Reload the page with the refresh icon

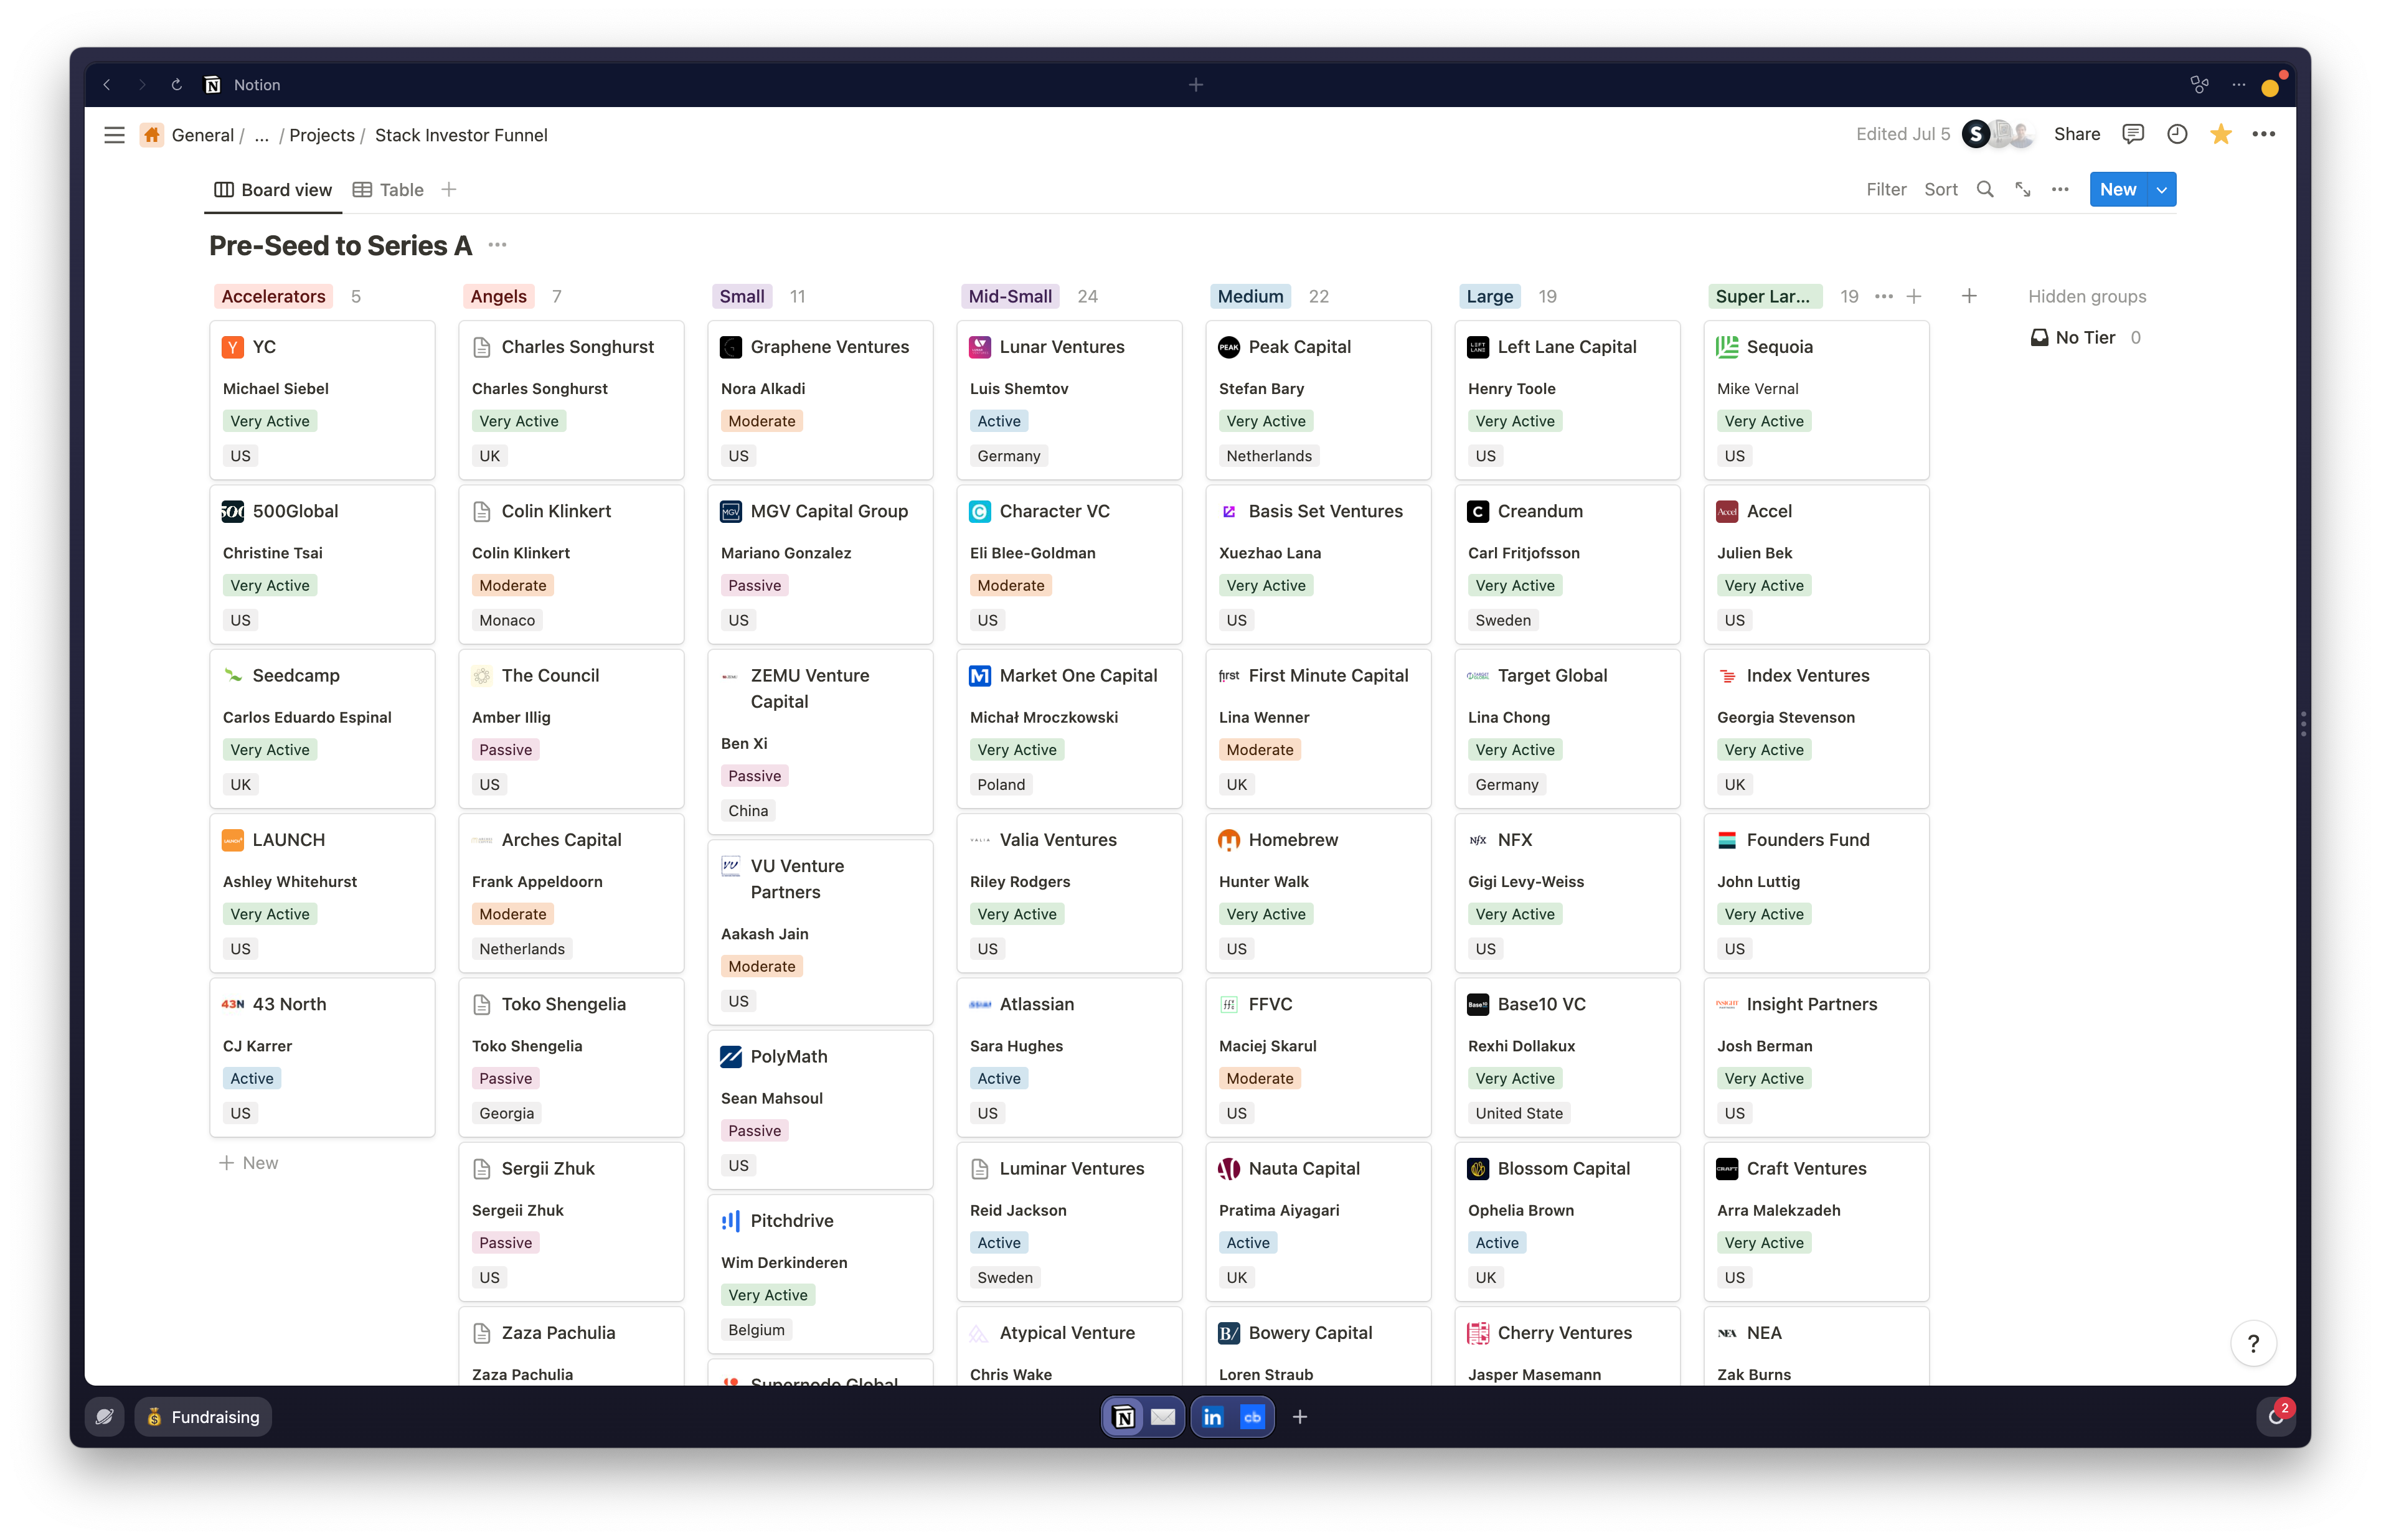[x=176, y=85]
